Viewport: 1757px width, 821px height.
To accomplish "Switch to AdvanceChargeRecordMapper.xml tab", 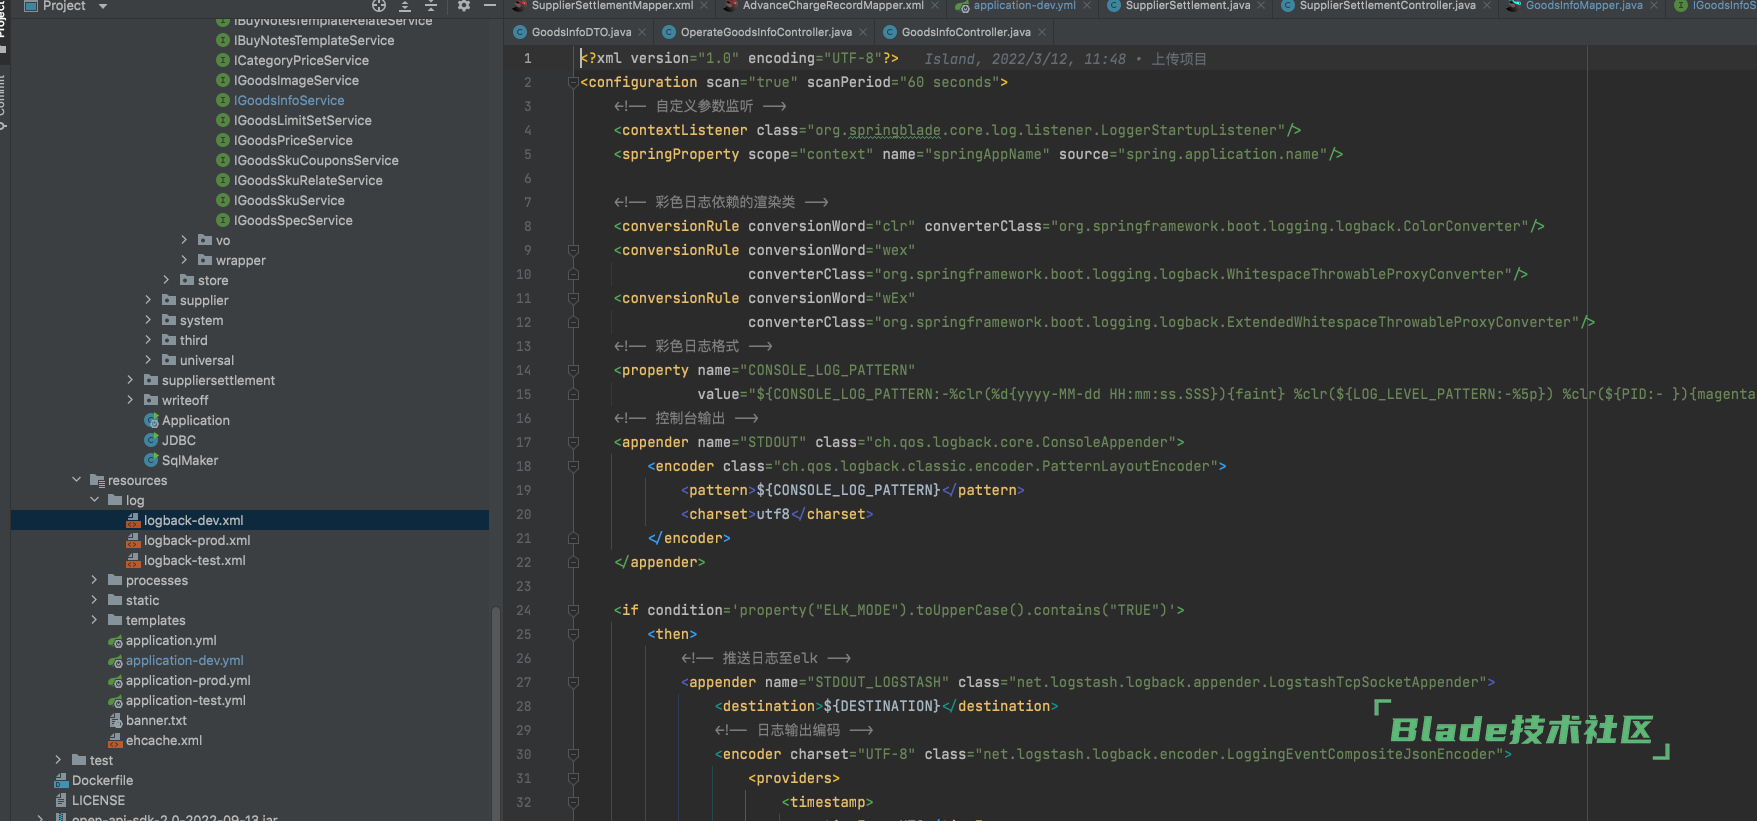I will 832,6.
